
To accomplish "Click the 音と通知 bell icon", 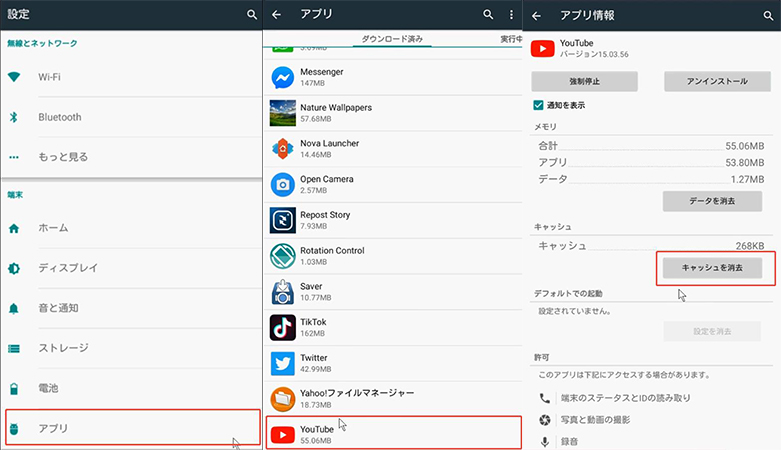I will [x=14, y=308].
